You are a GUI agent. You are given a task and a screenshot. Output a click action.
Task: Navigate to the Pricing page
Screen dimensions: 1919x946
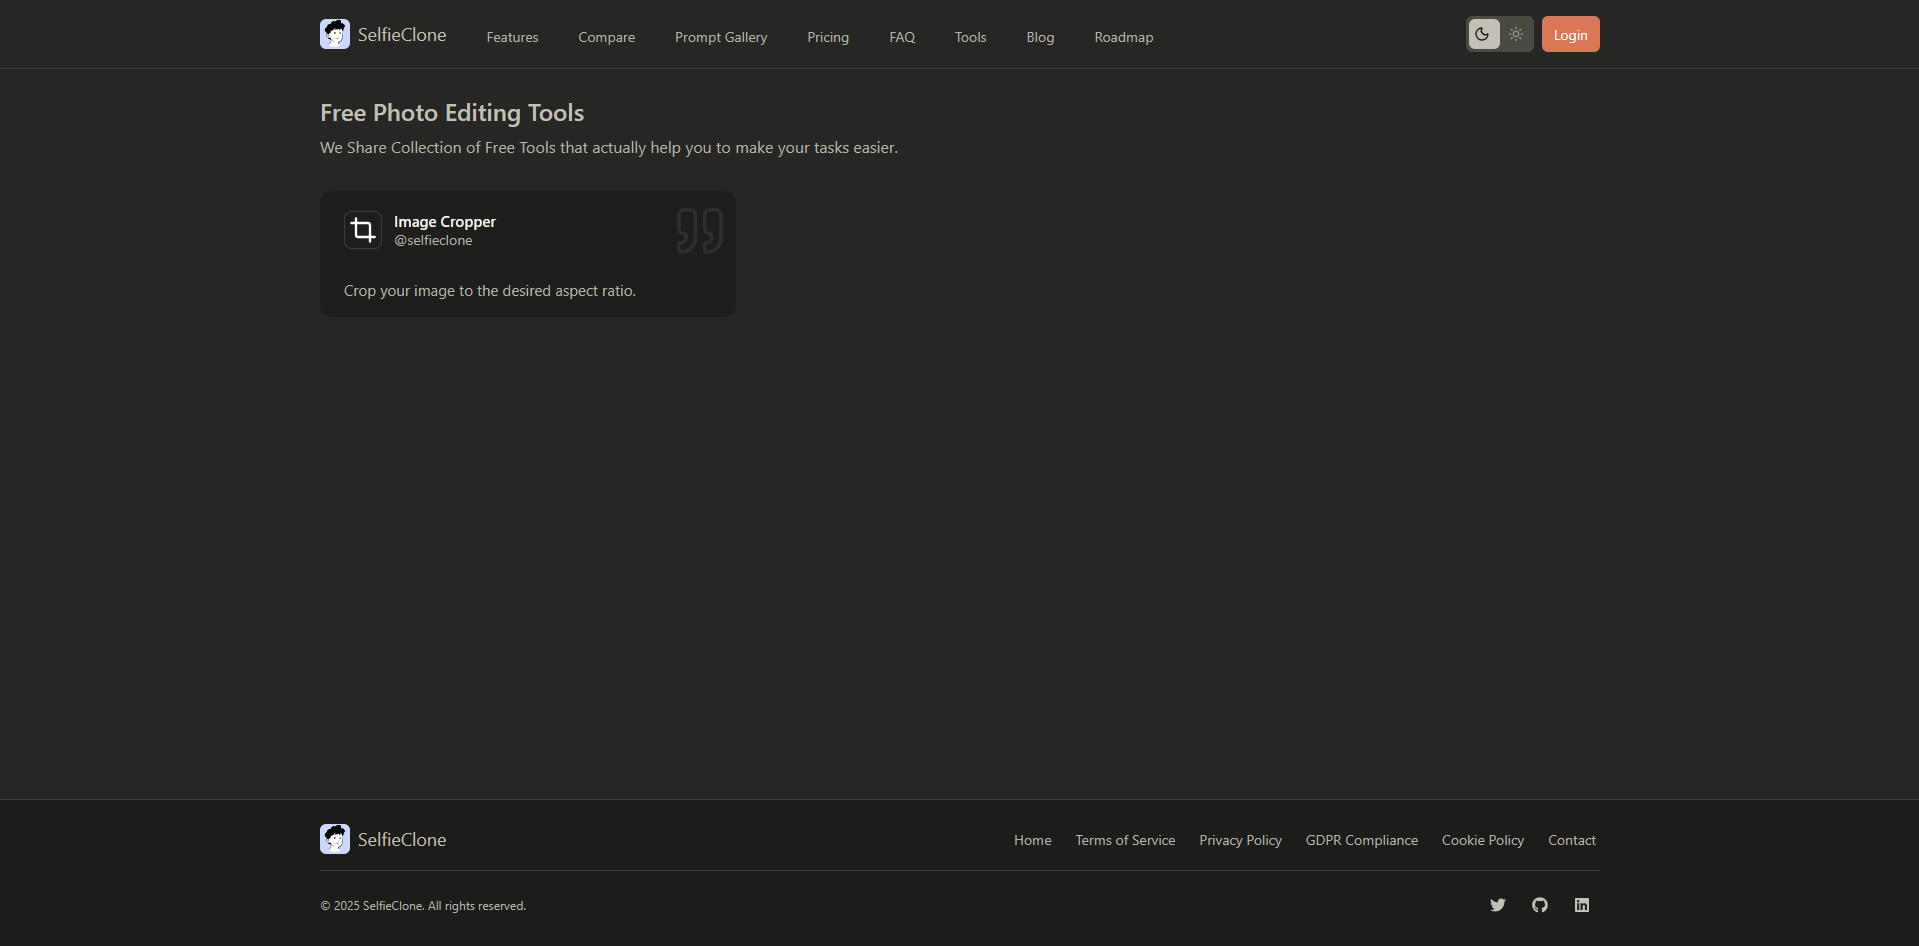click(x=827, y=37)
